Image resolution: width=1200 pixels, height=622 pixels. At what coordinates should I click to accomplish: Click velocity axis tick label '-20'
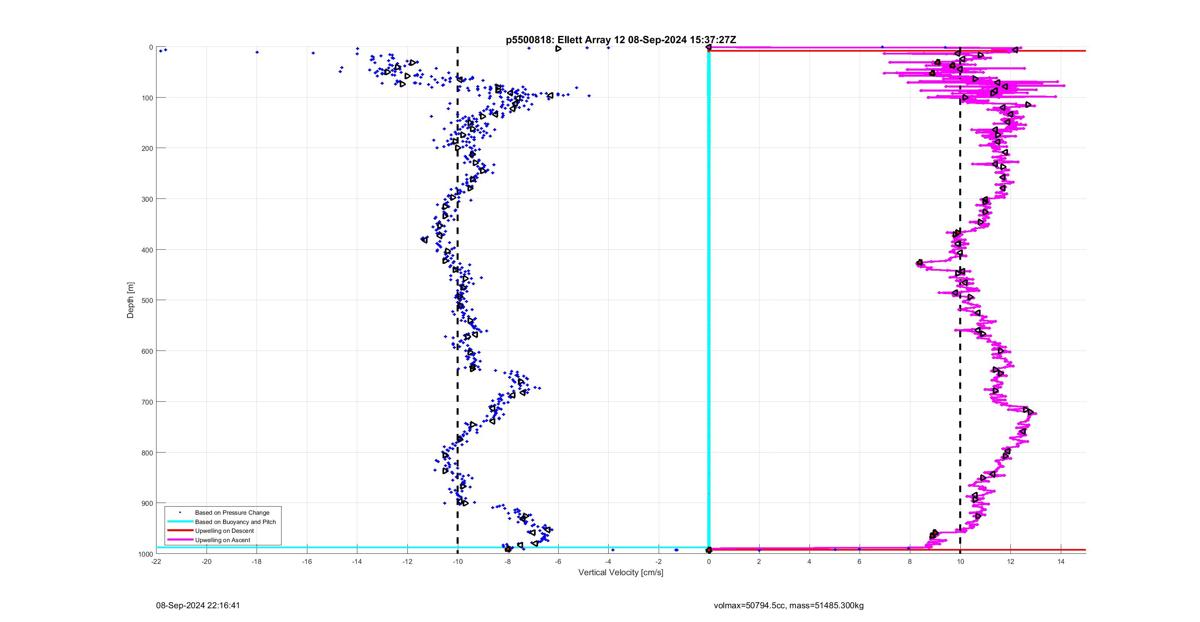click(x=206, y=561)
